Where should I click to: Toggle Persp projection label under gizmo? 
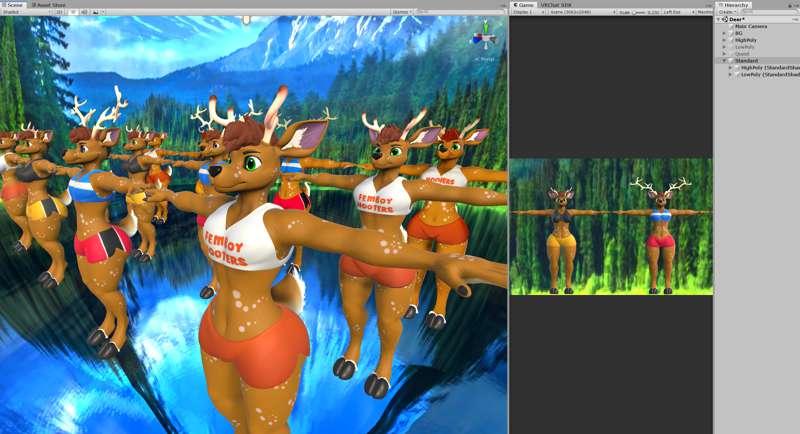(485, 59)
